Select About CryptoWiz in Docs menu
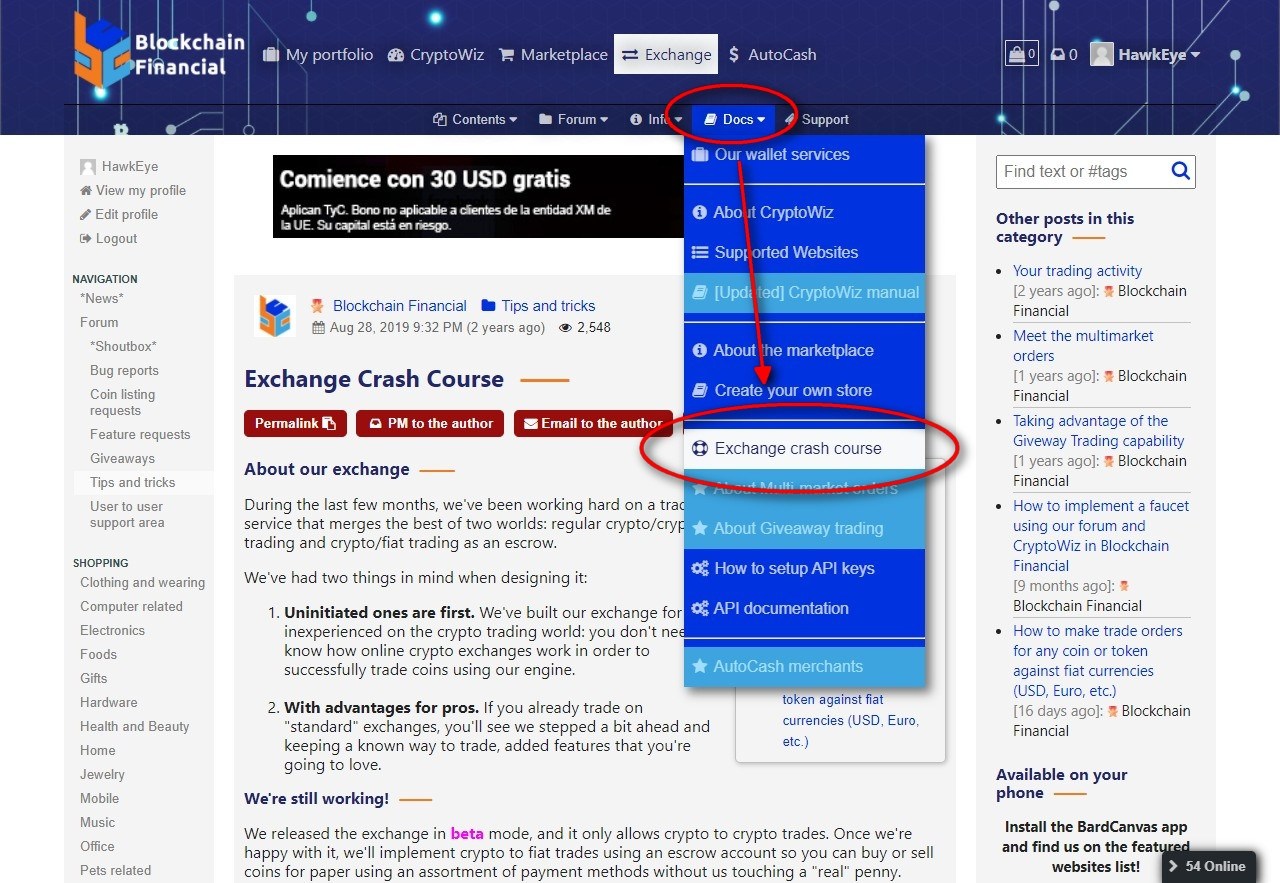The height and width of the screenshot is (883, 1280). pos(805,213)
